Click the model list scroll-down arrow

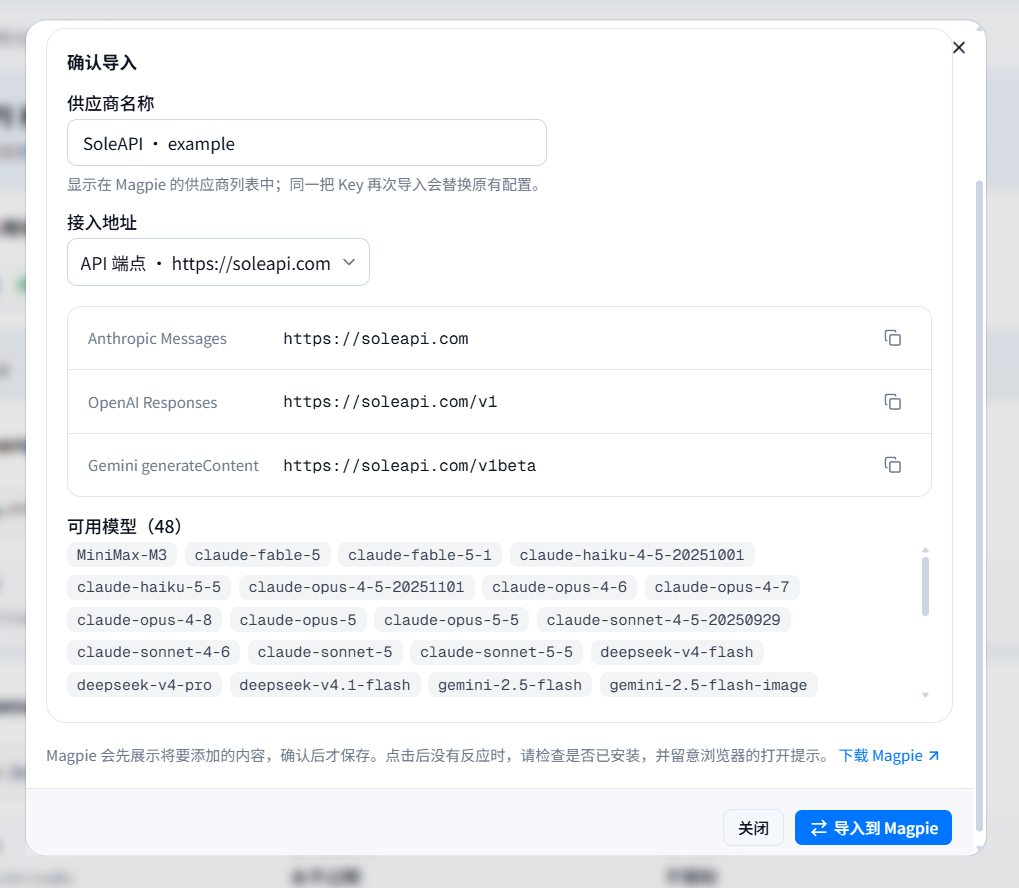[x=925, y=695]
